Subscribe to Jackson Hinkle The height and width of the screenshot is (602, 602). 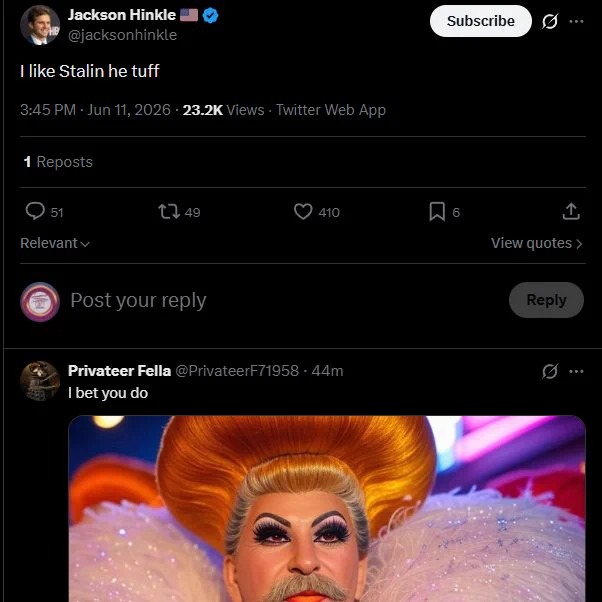[x=480, y=21]
